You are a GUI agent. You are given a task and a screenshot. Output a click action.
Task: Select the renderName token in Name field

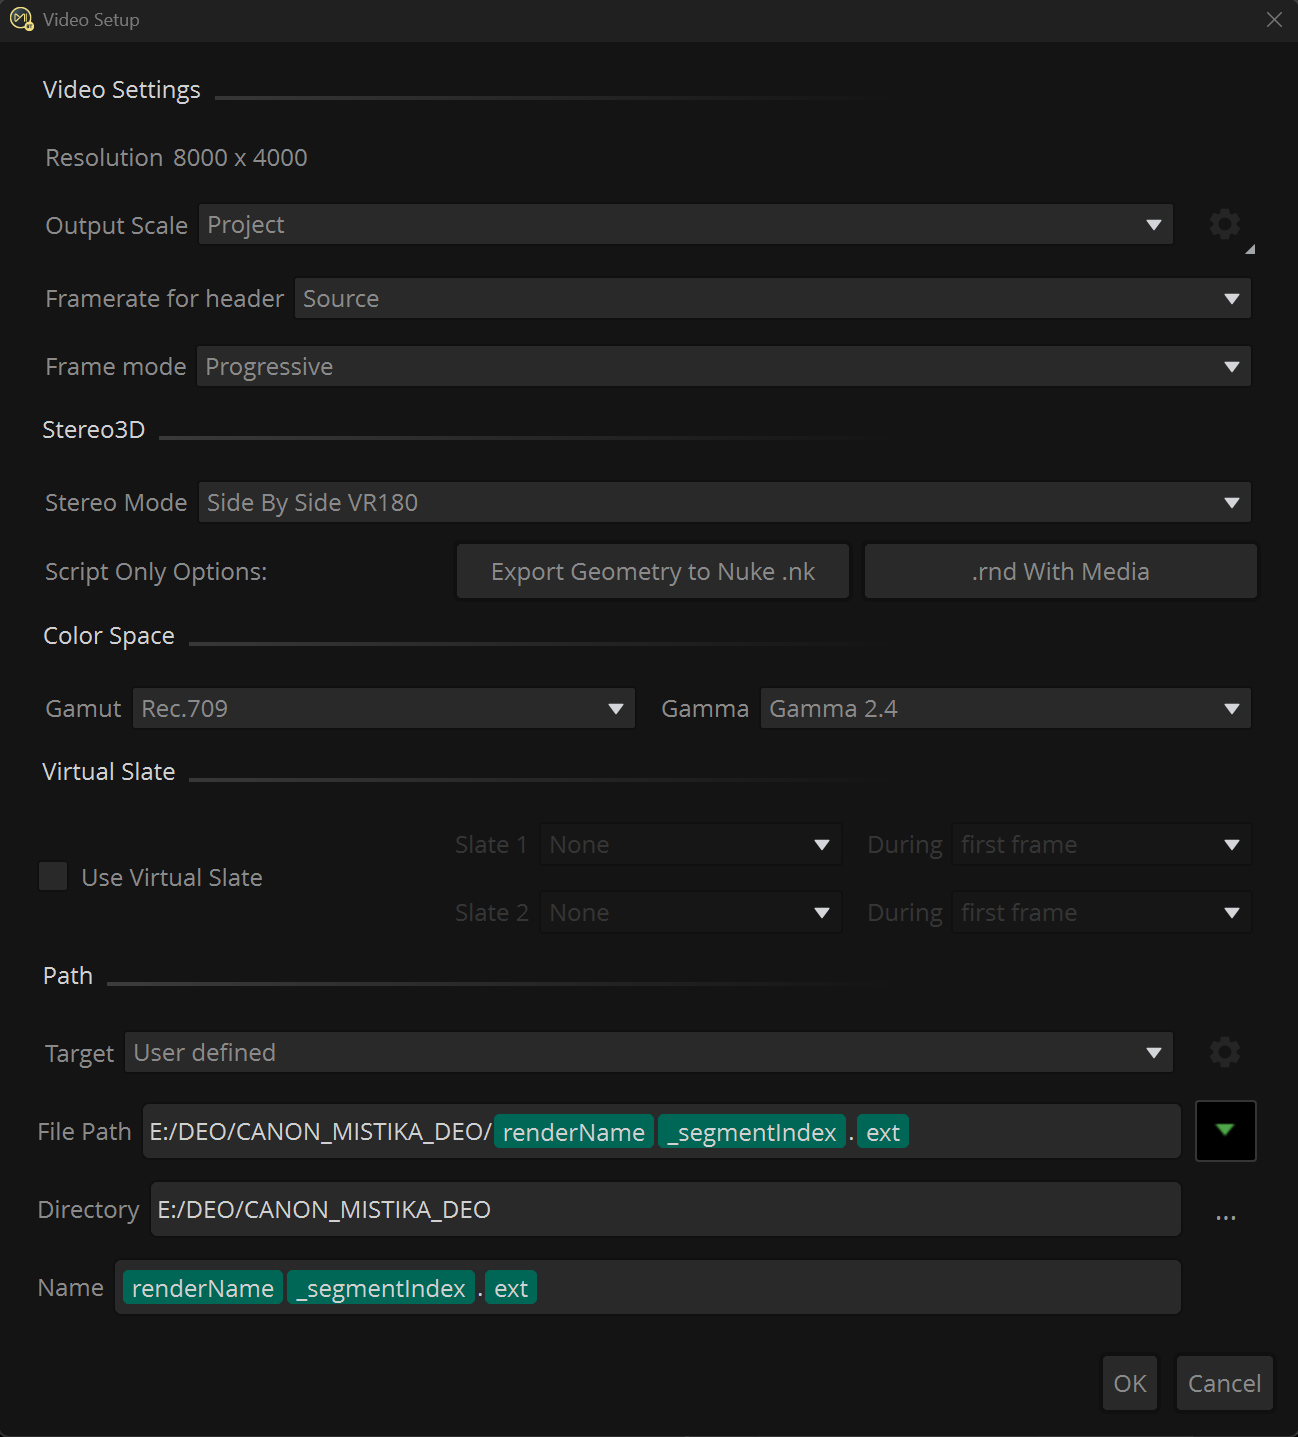(203, 1288)
